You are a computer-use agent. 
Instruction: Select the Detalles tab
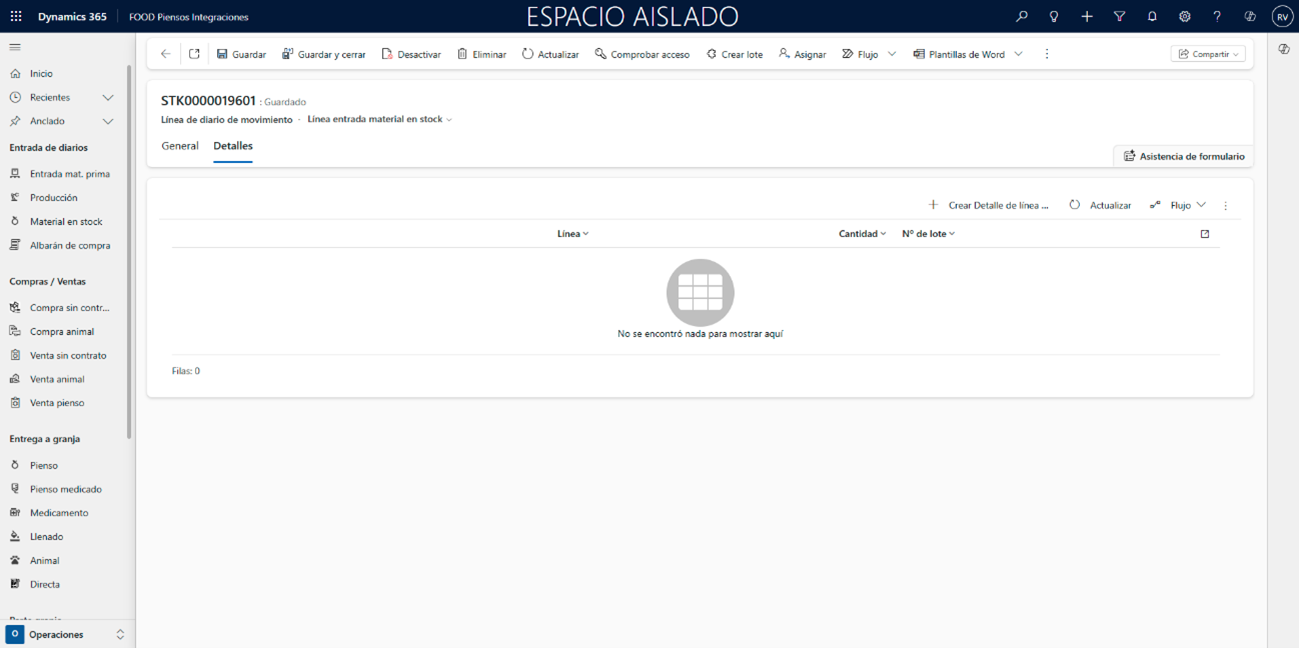233,146
